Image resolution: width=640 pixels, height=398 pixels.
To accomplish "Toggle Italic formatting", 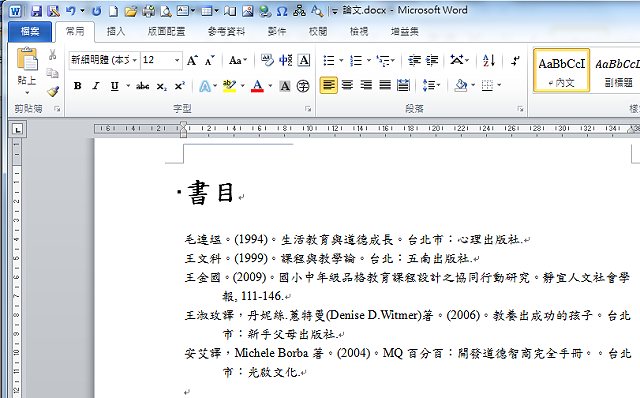I will pyautogui.click(x=96, y=86).
